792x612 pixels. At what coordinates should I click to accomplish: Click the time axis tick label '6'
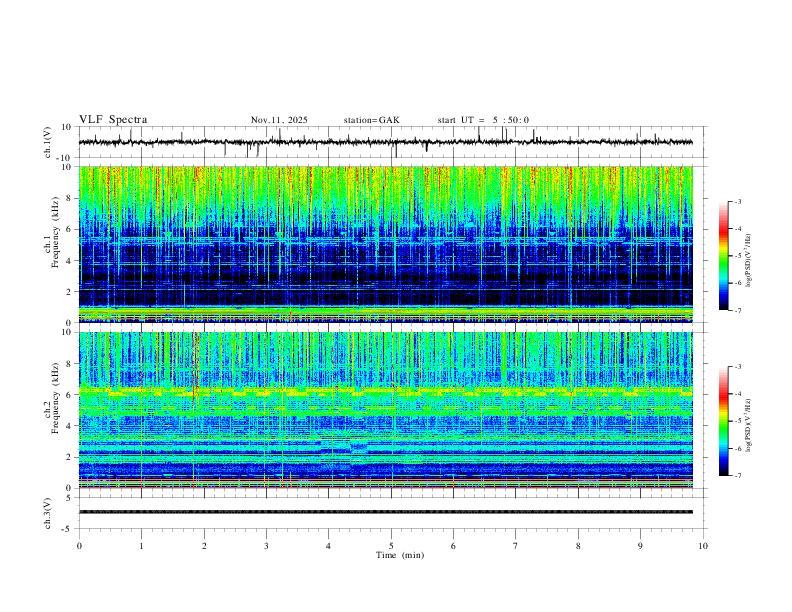pyautogui.click(x=454, y=546)
